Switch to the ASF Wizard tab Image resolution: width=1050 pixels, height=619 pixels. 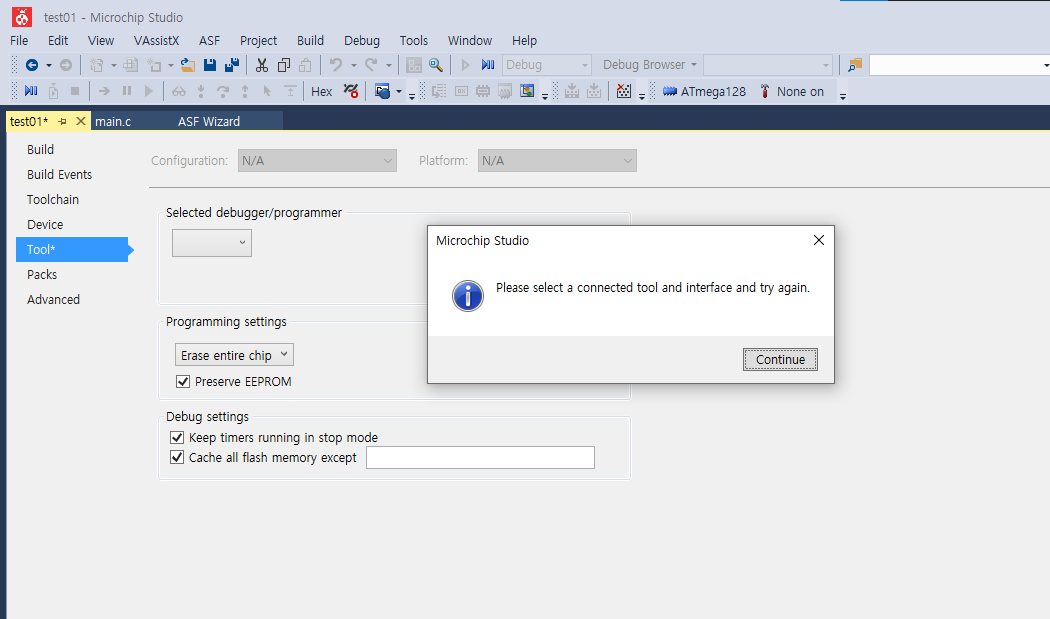pos(209,121)
